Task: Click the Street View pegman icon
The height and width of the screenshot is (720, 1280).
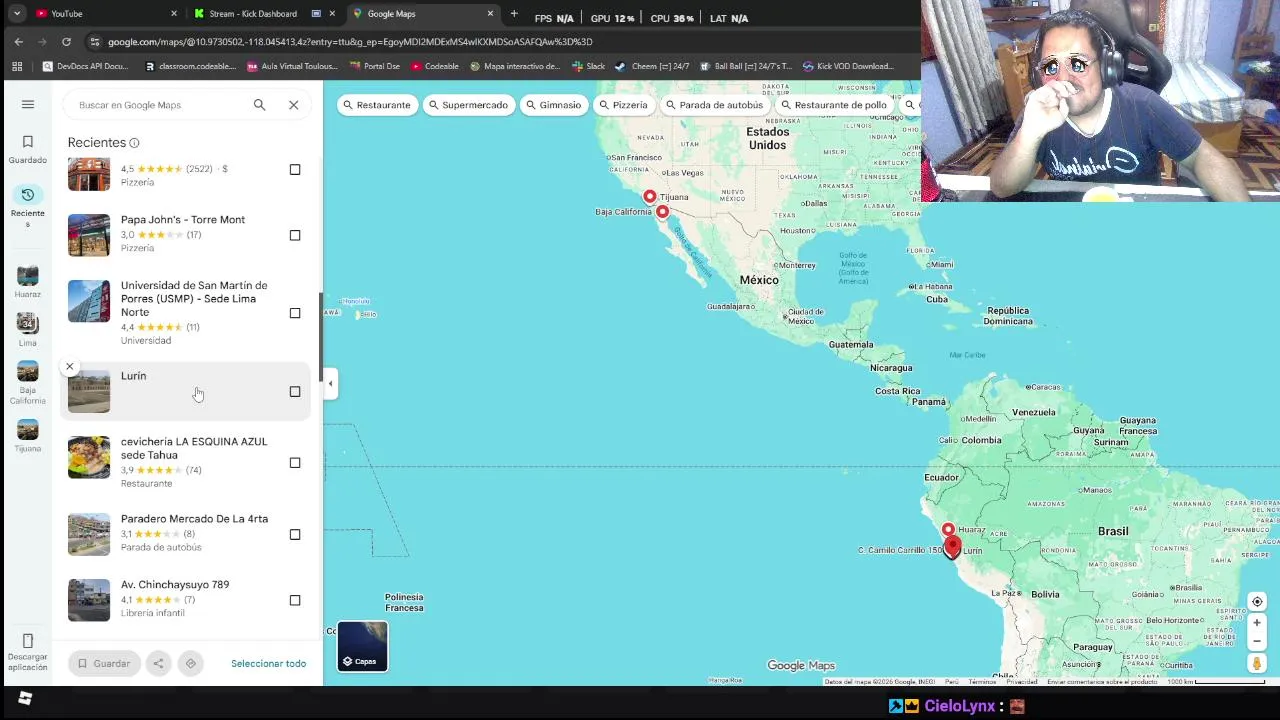Action: coord(1257,663)
